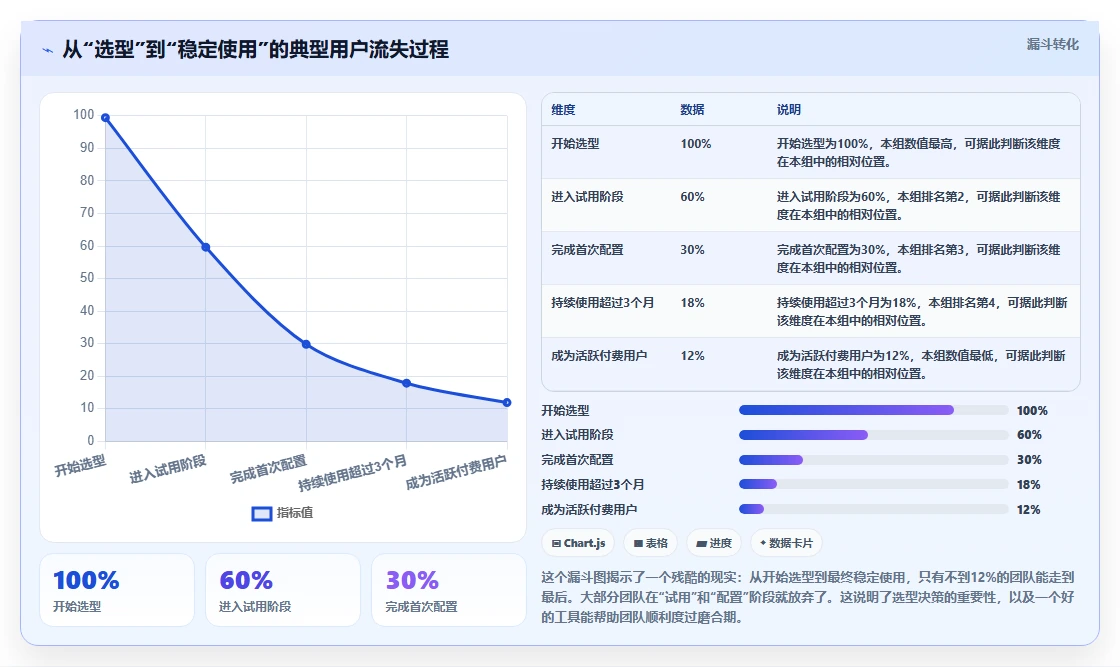Screen dimensions: 1120x667
Task: Click the 持续使用超过3个月 progress bar
Action: point(873,484)
